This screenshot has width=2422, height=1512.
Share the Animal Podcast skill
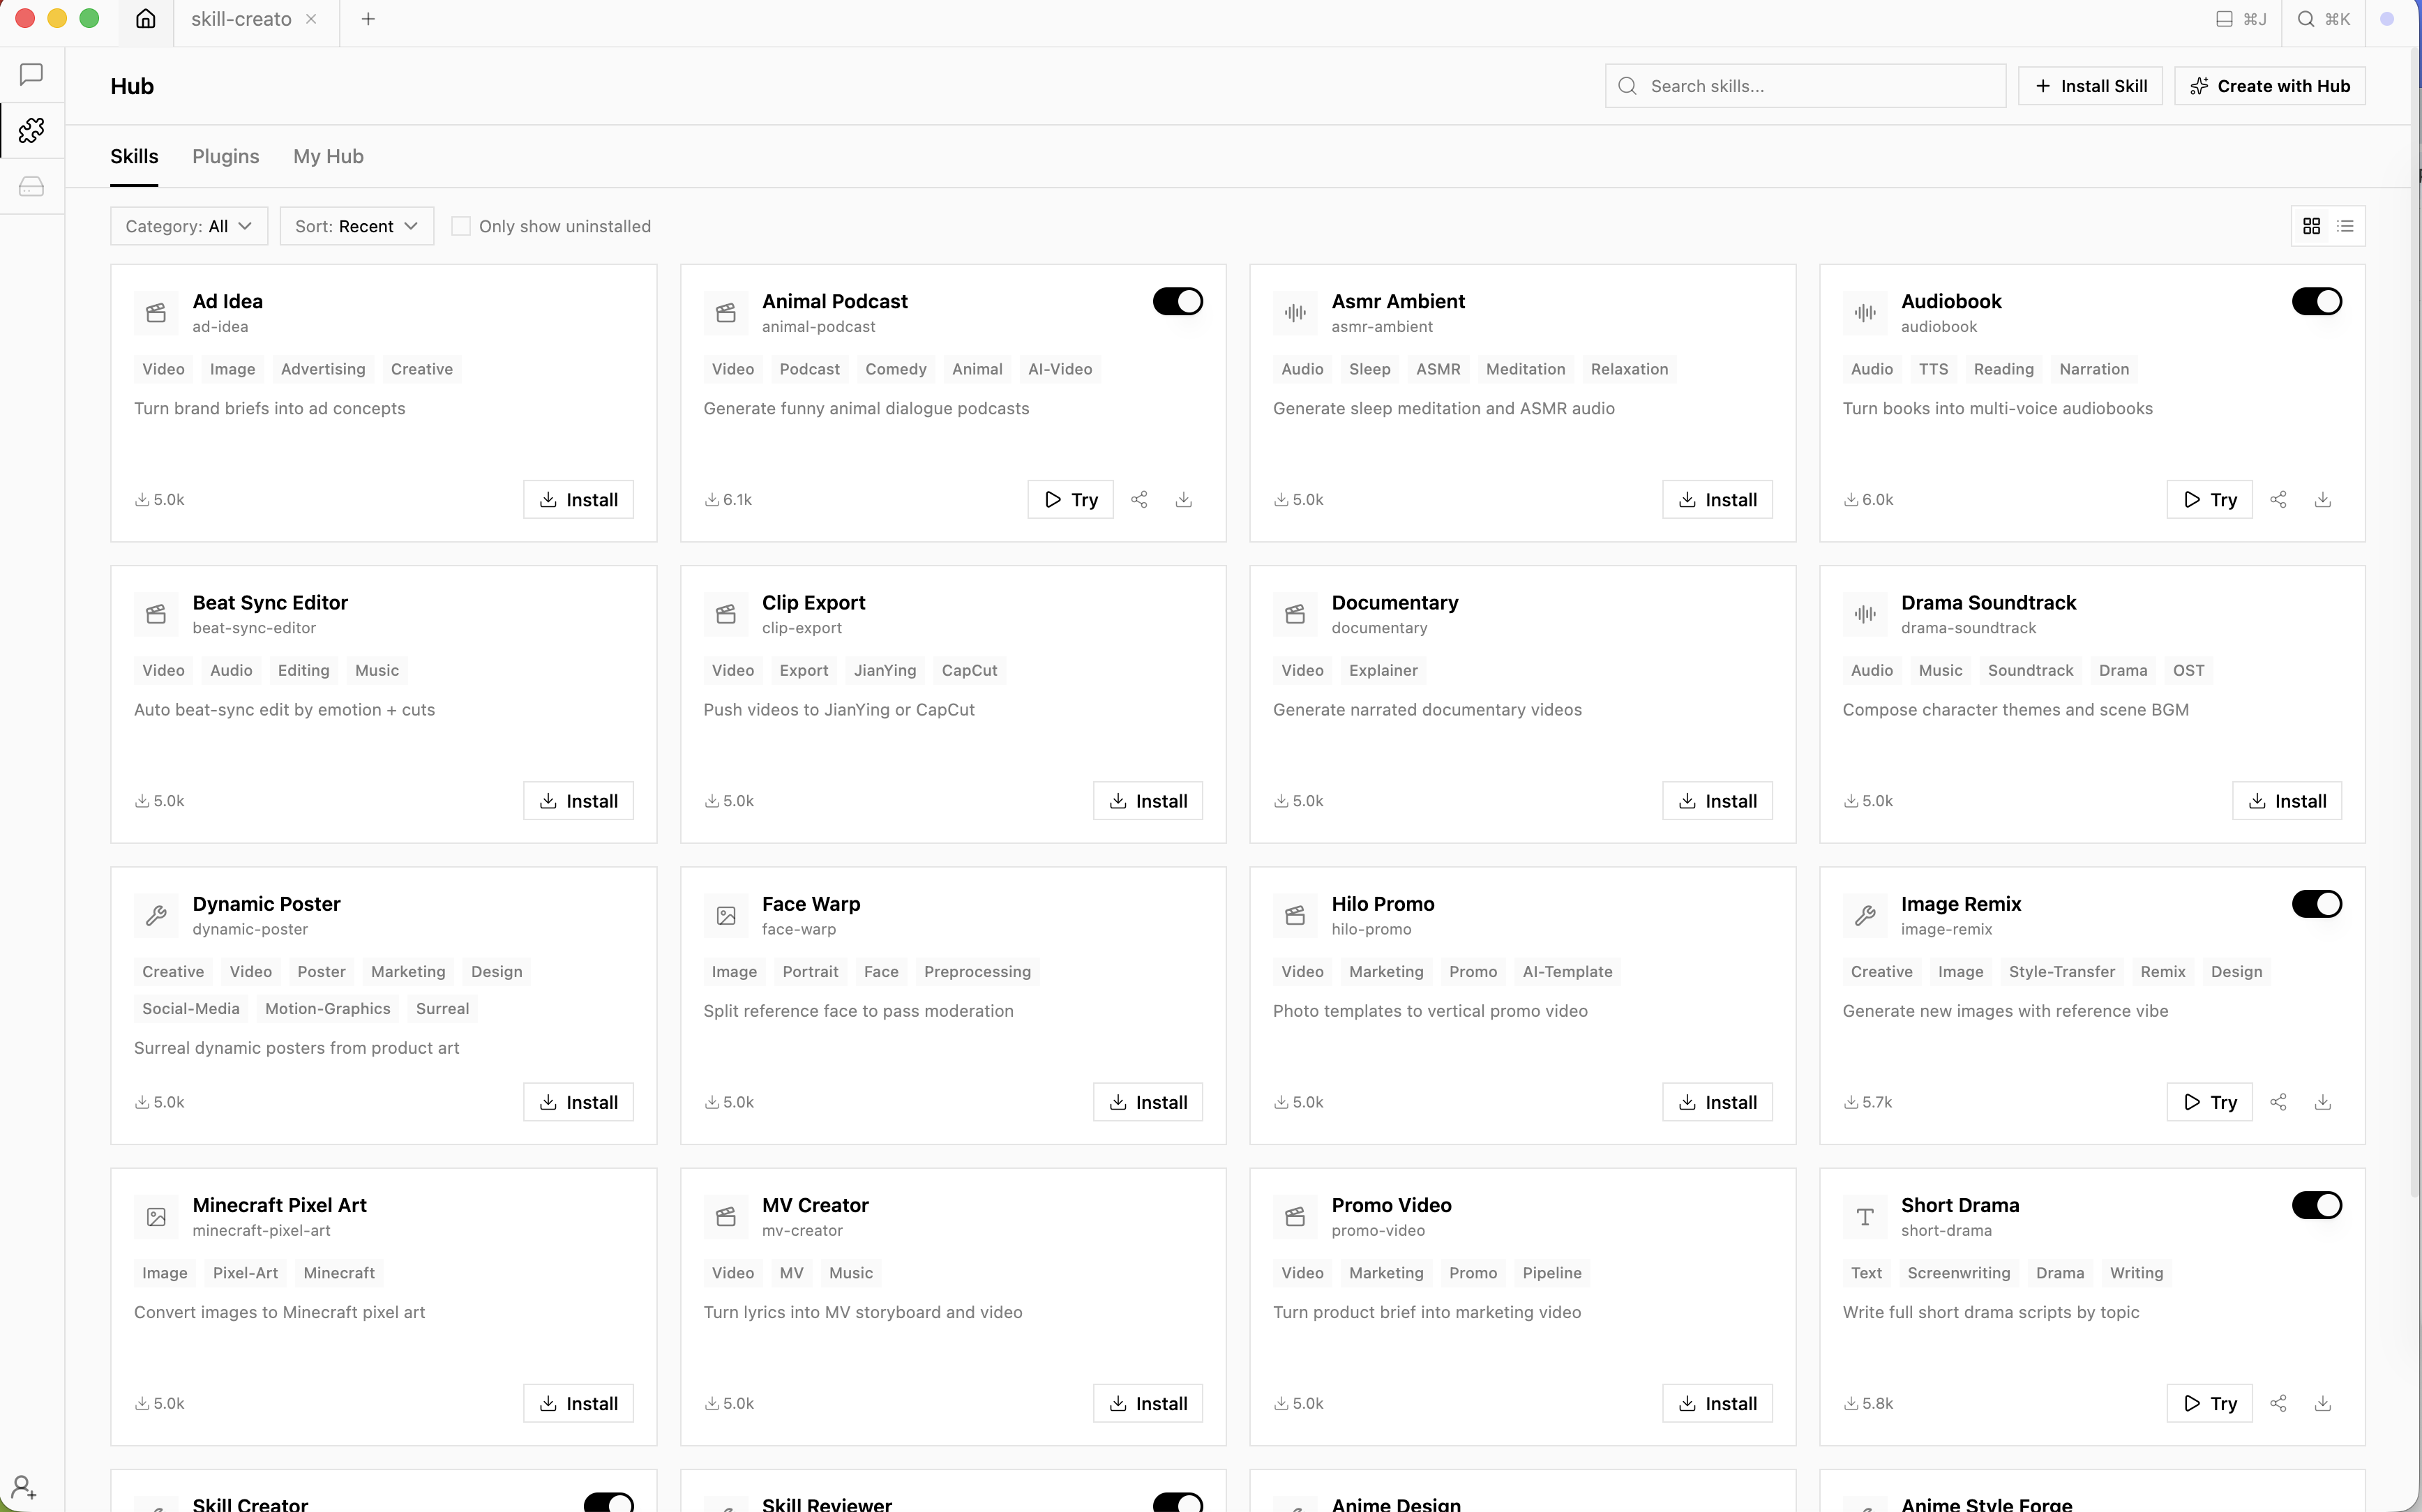tap(1139, 499)
